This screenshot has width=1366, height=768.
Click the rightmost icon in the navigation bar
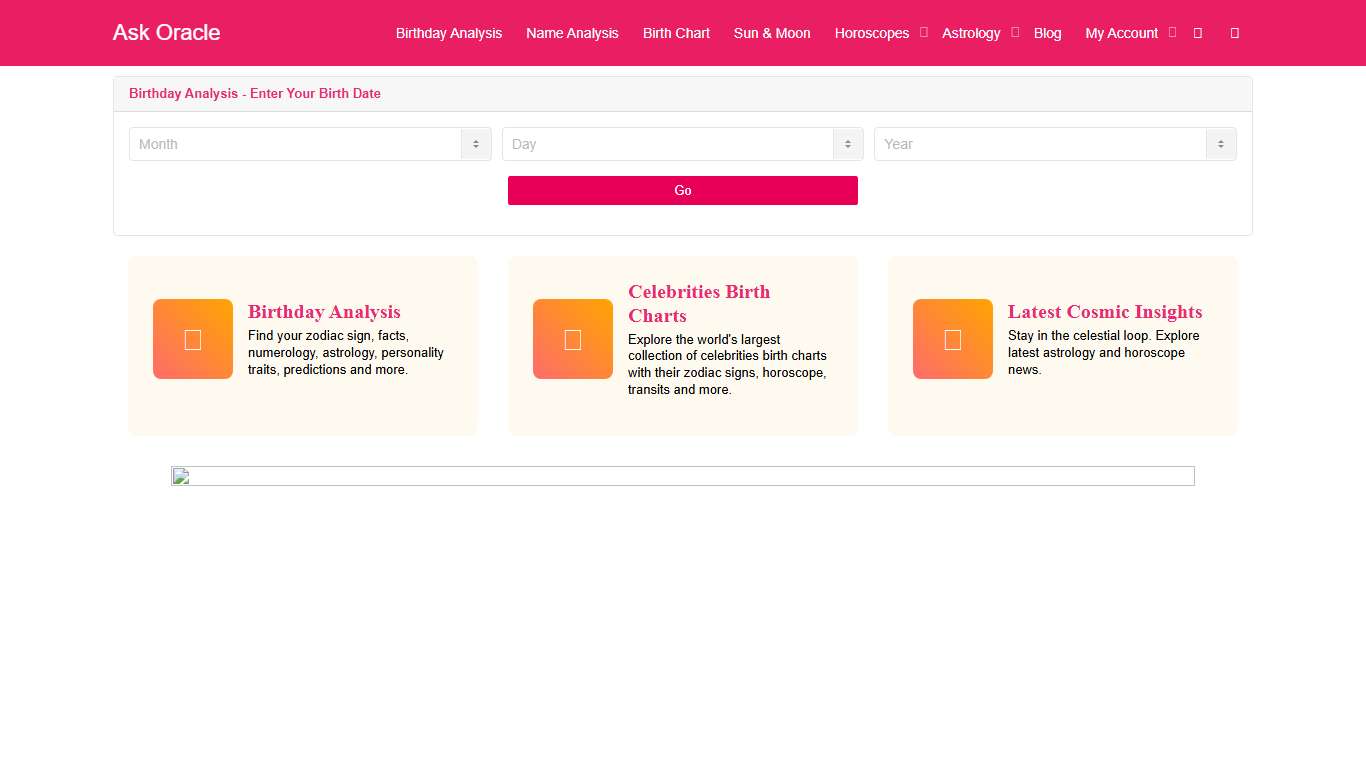[x=1234, y=32]
